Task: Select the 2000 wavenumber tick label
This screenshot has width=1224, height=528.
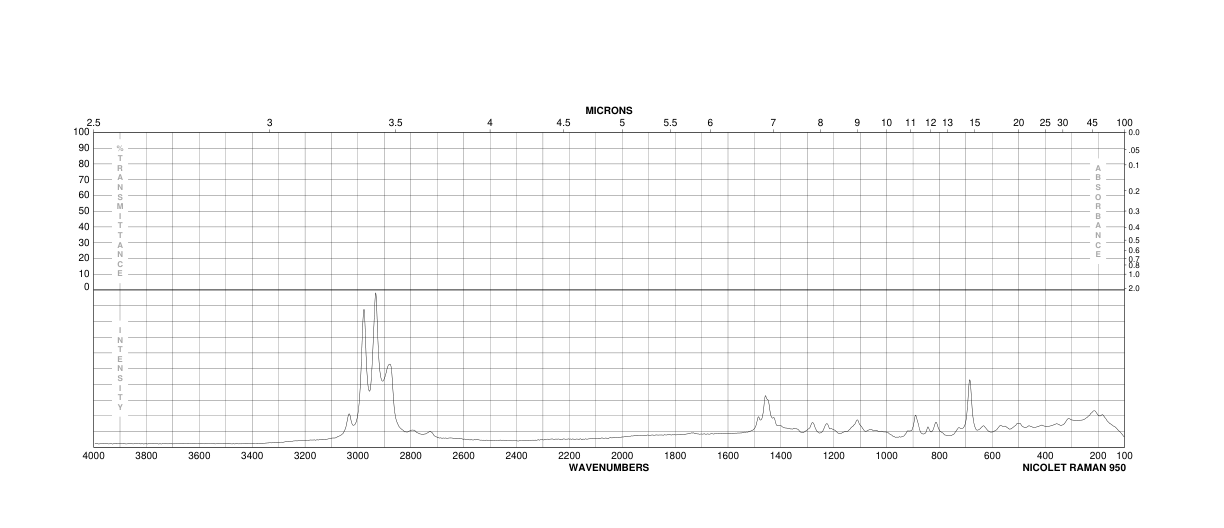Action: click(x=622, y=456)
